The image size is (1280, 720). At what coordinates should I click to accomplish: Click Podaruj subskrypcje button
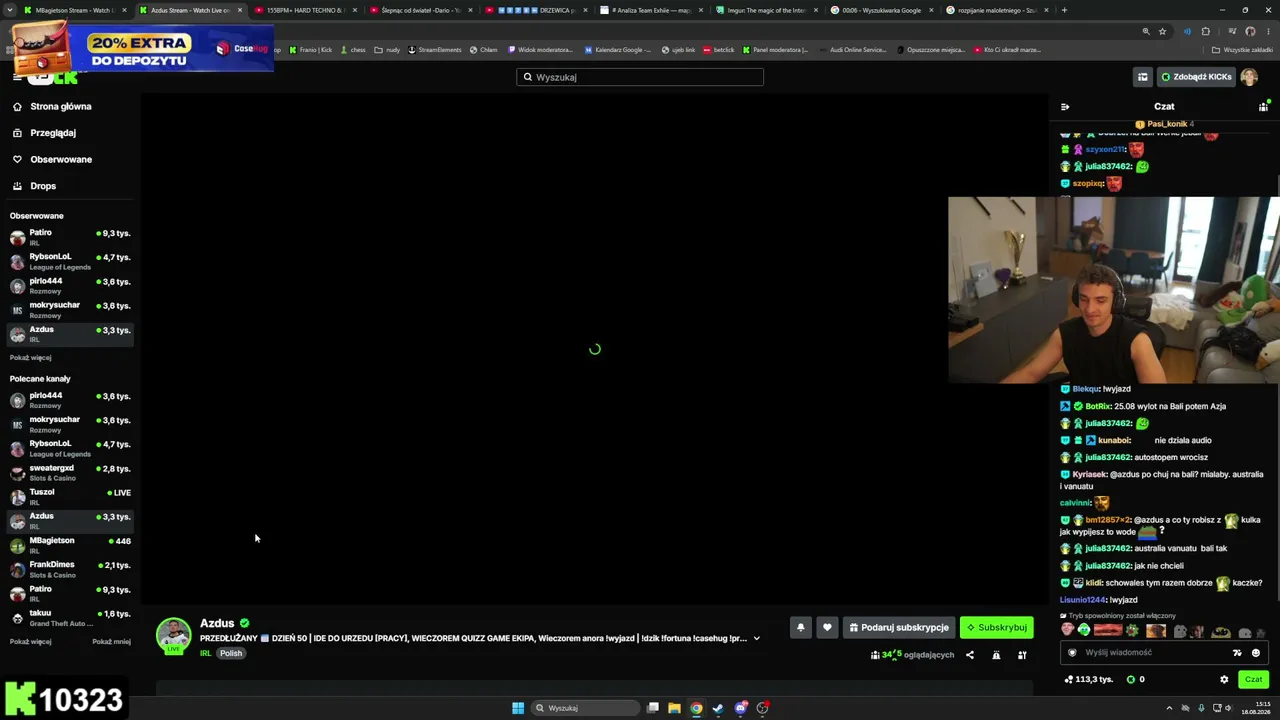coord(898,627)
